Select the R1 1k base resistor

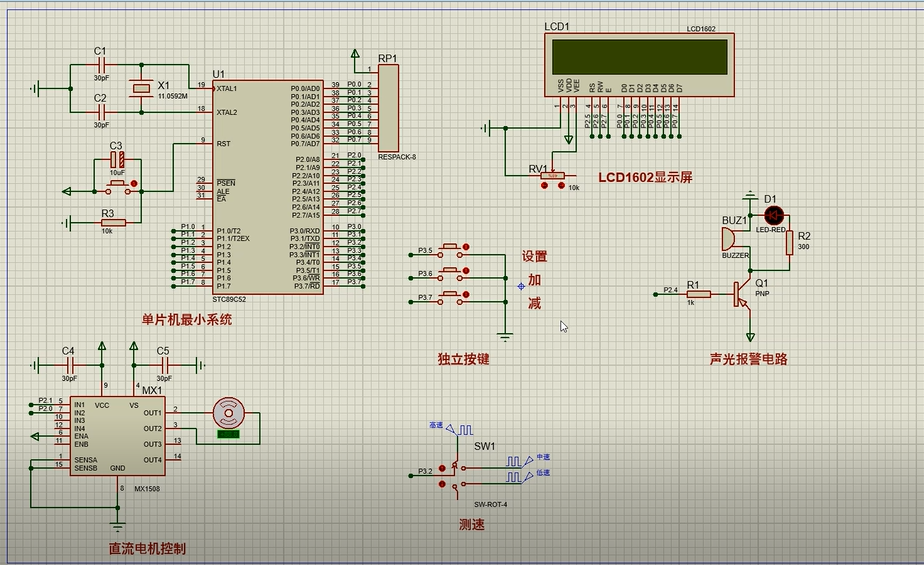(x=697, y=294)
